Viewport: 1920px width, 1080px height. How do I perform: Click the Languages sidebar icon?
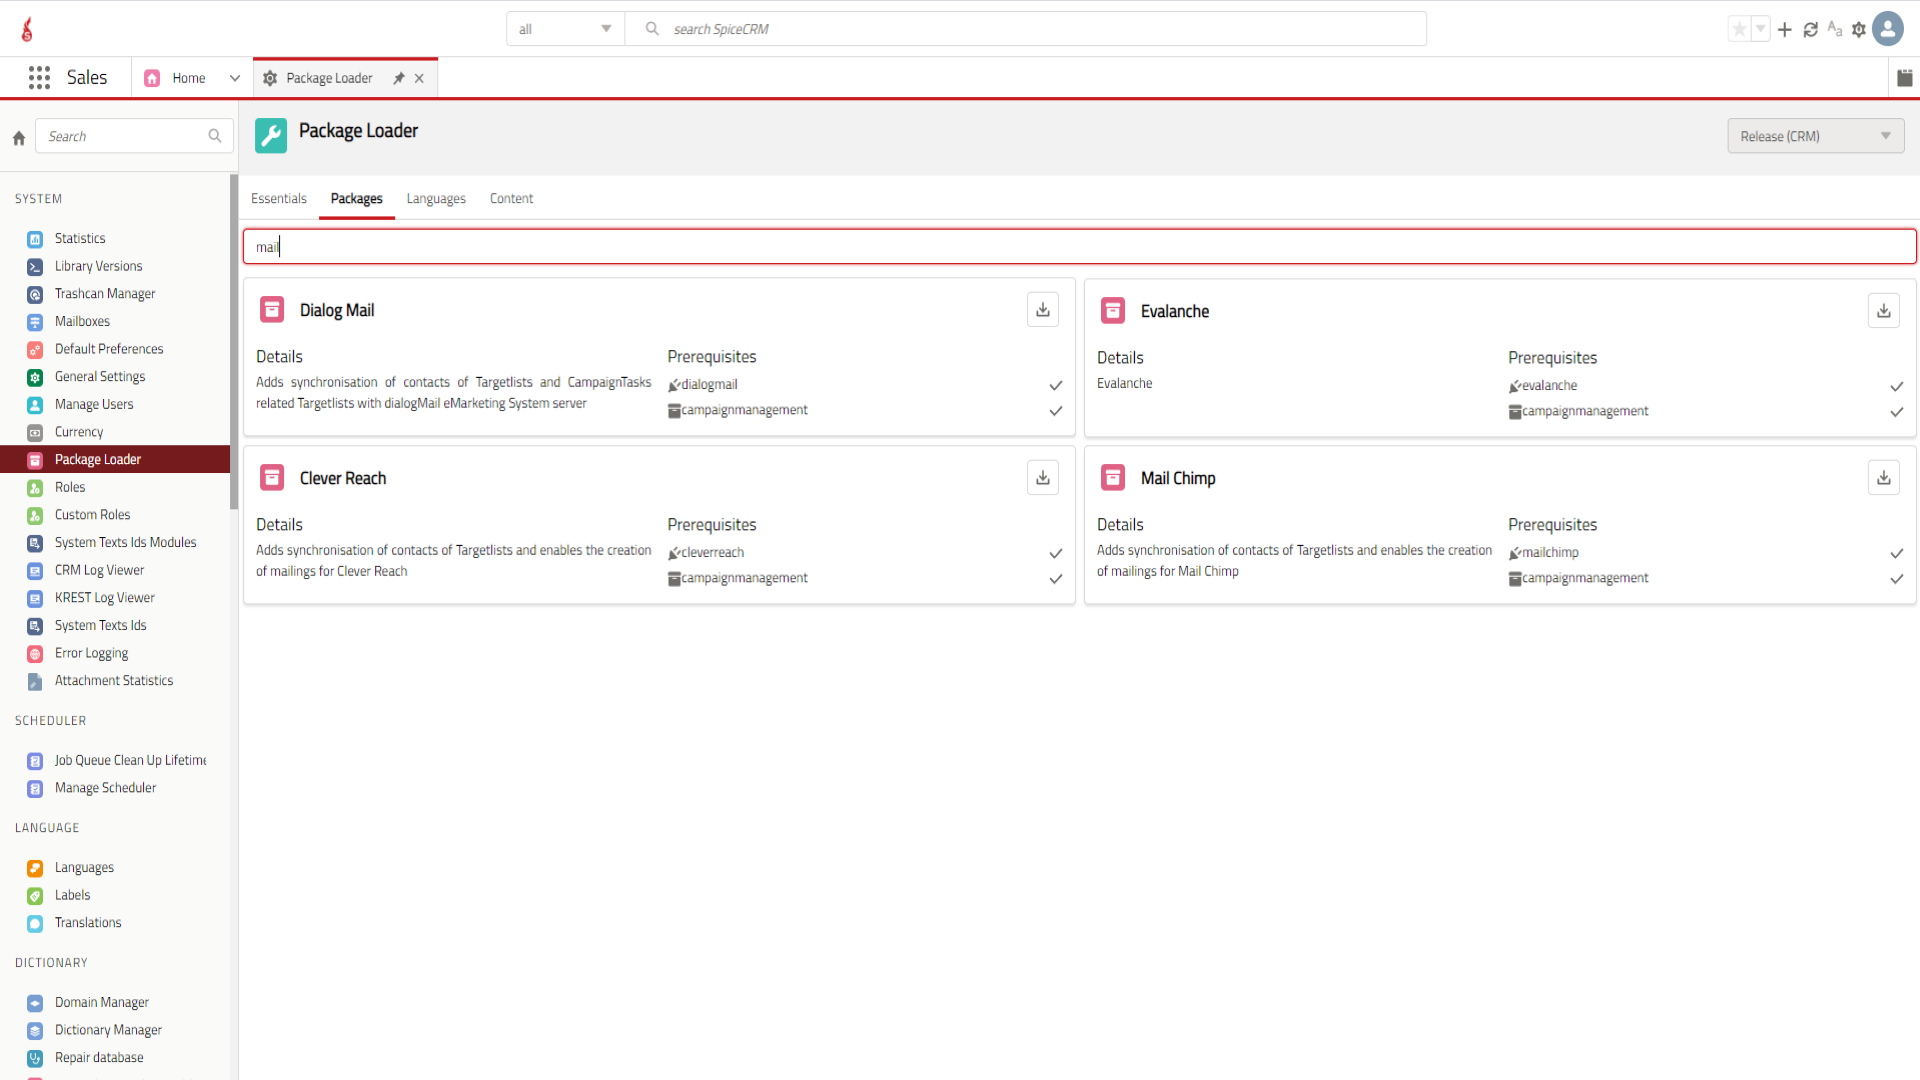(35, 868)
